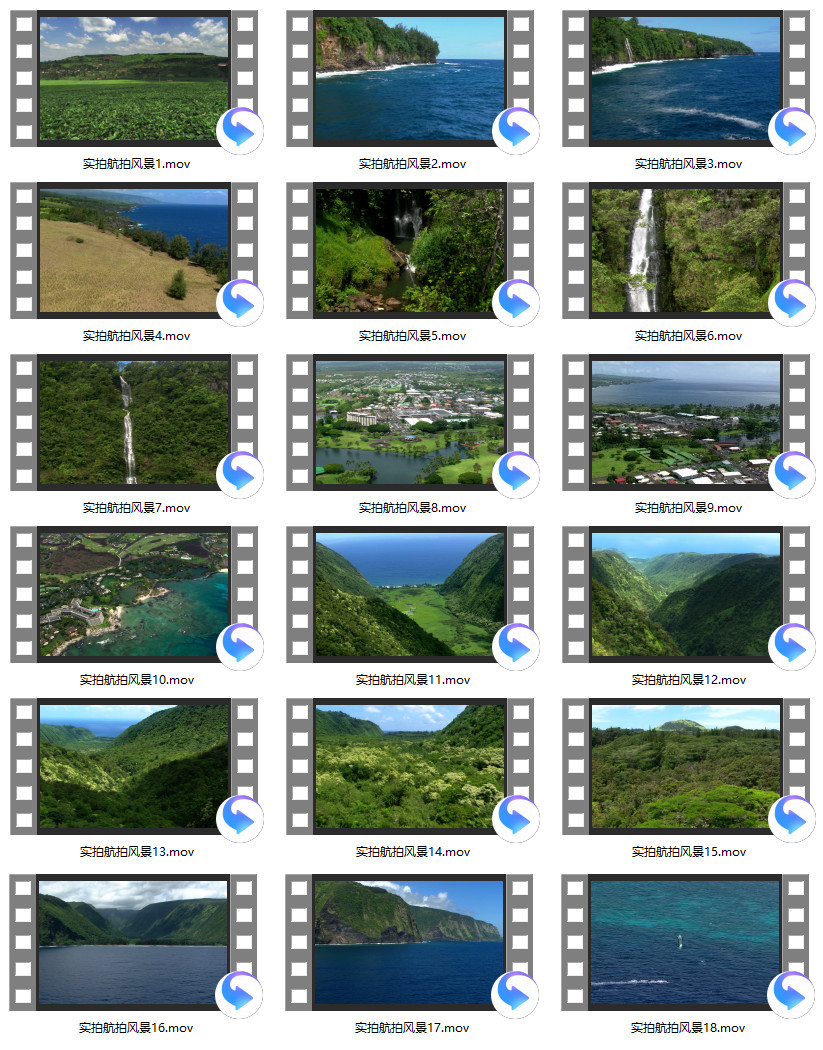Click the filename 实拍航拍风景3.mov

688,164
